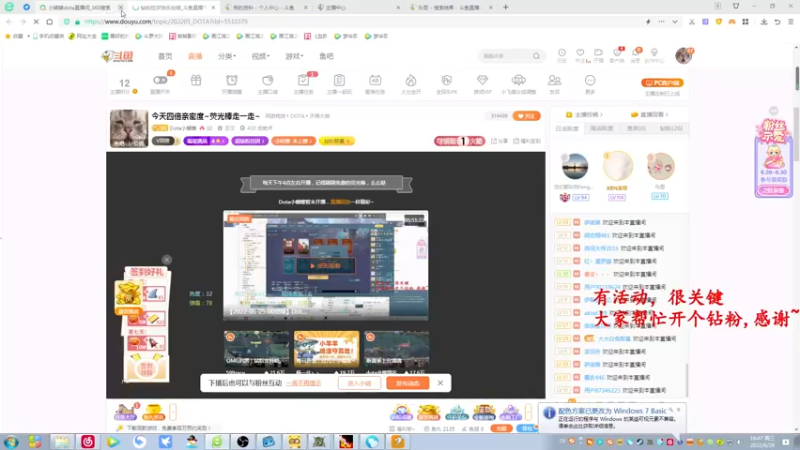Select the 日活跃度 ranking tab
The height and width of the screenshot is (450, 800).
567,129
